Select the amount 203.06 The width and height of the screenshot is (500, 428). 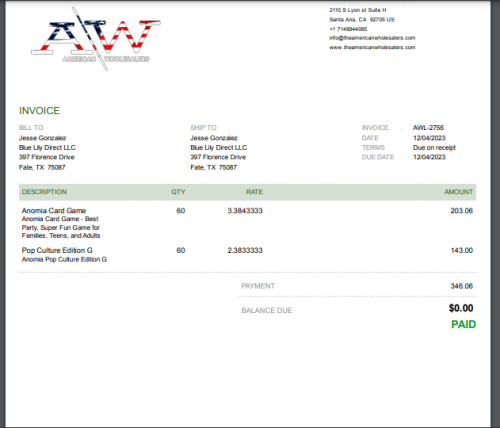462,211
